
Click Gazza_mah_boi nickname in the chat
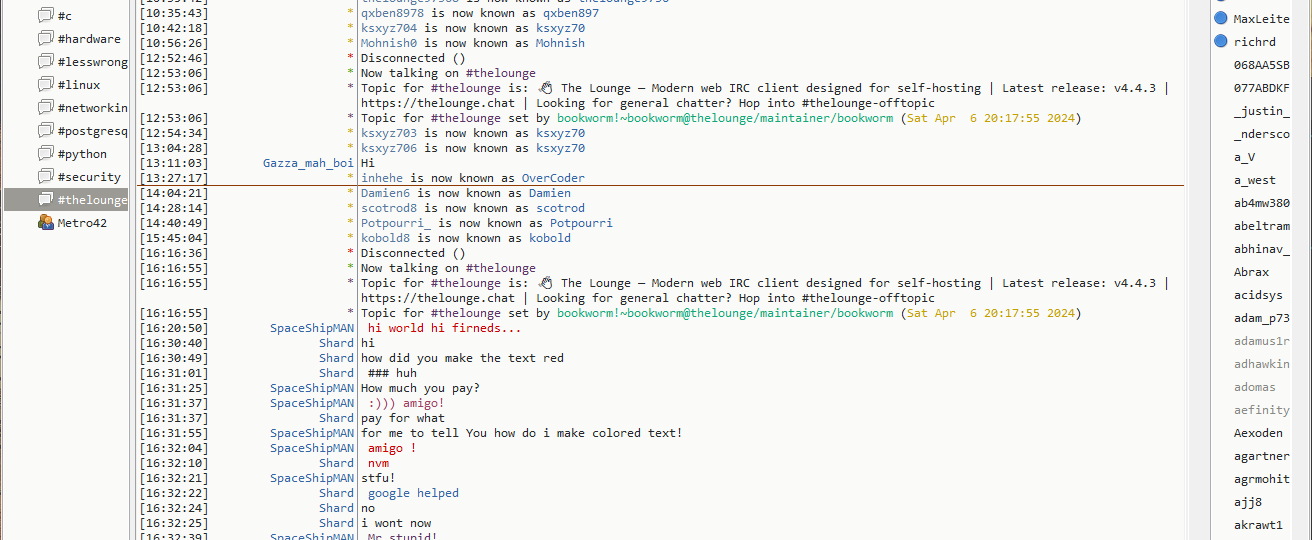[x=308, y=163]
